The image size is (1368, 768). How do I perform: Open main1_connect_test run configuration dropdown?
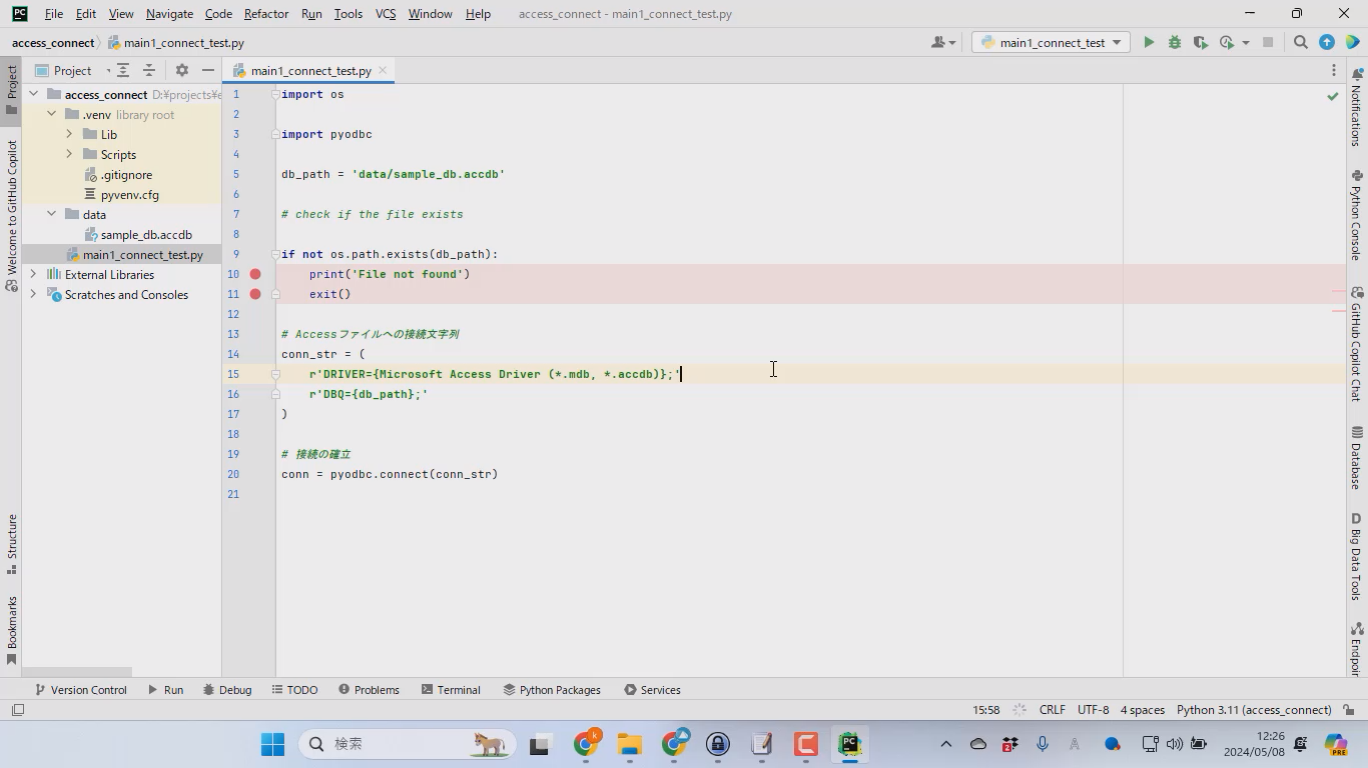[1050, 42]
